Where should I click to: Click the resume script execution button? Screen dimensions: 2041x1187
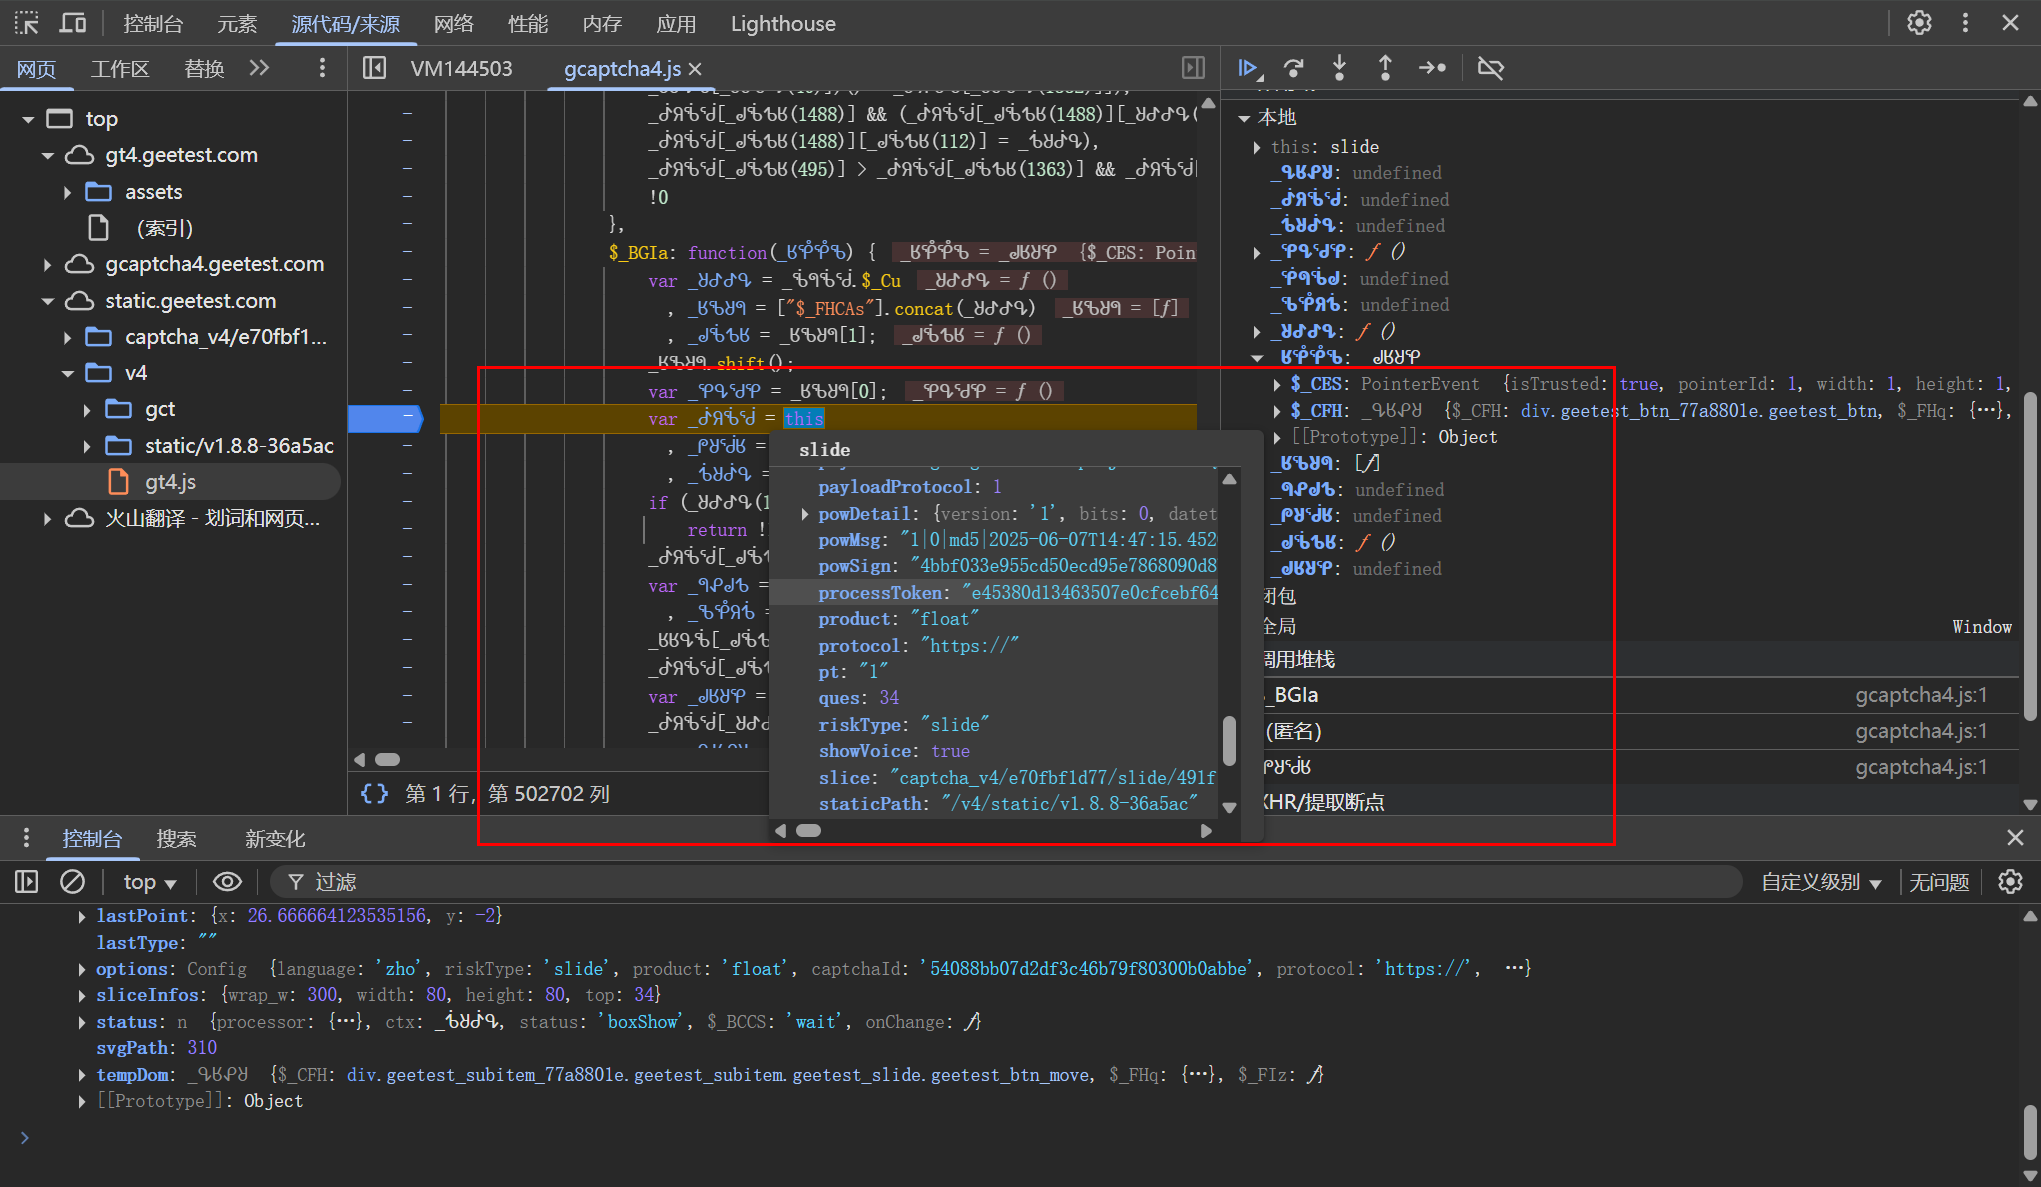[1248, 68]
